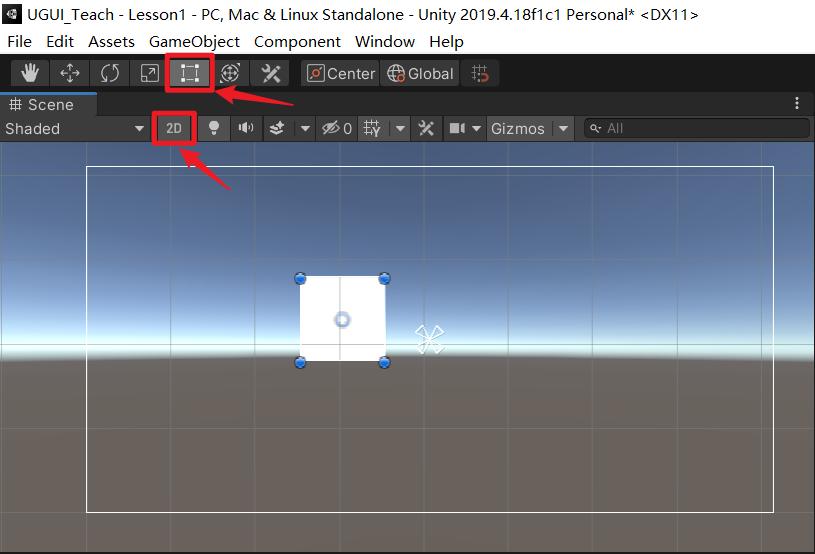Open the File menu
815x554 pixels.
(20, 42)
